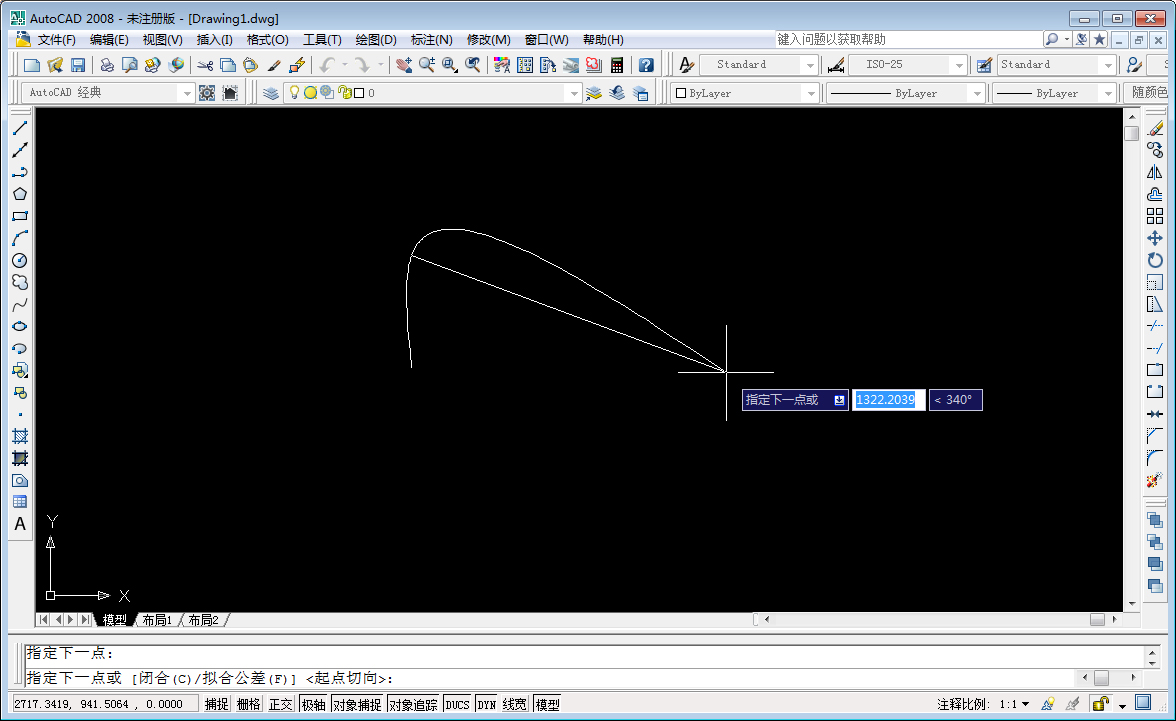Click the Plot icon

pyautogui.click(x=104, y=64)
